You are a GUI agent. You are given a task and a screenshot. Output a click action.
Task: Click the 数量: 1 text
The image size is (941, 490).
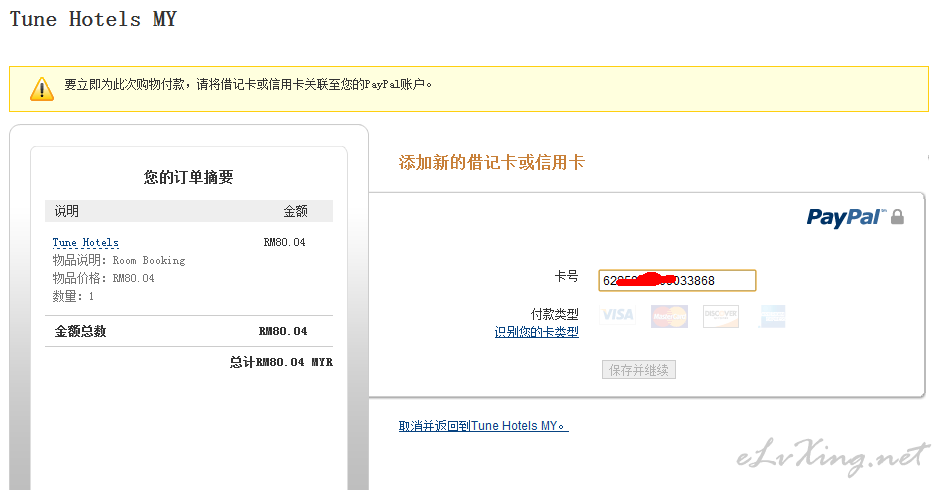[x=73, y=297]
